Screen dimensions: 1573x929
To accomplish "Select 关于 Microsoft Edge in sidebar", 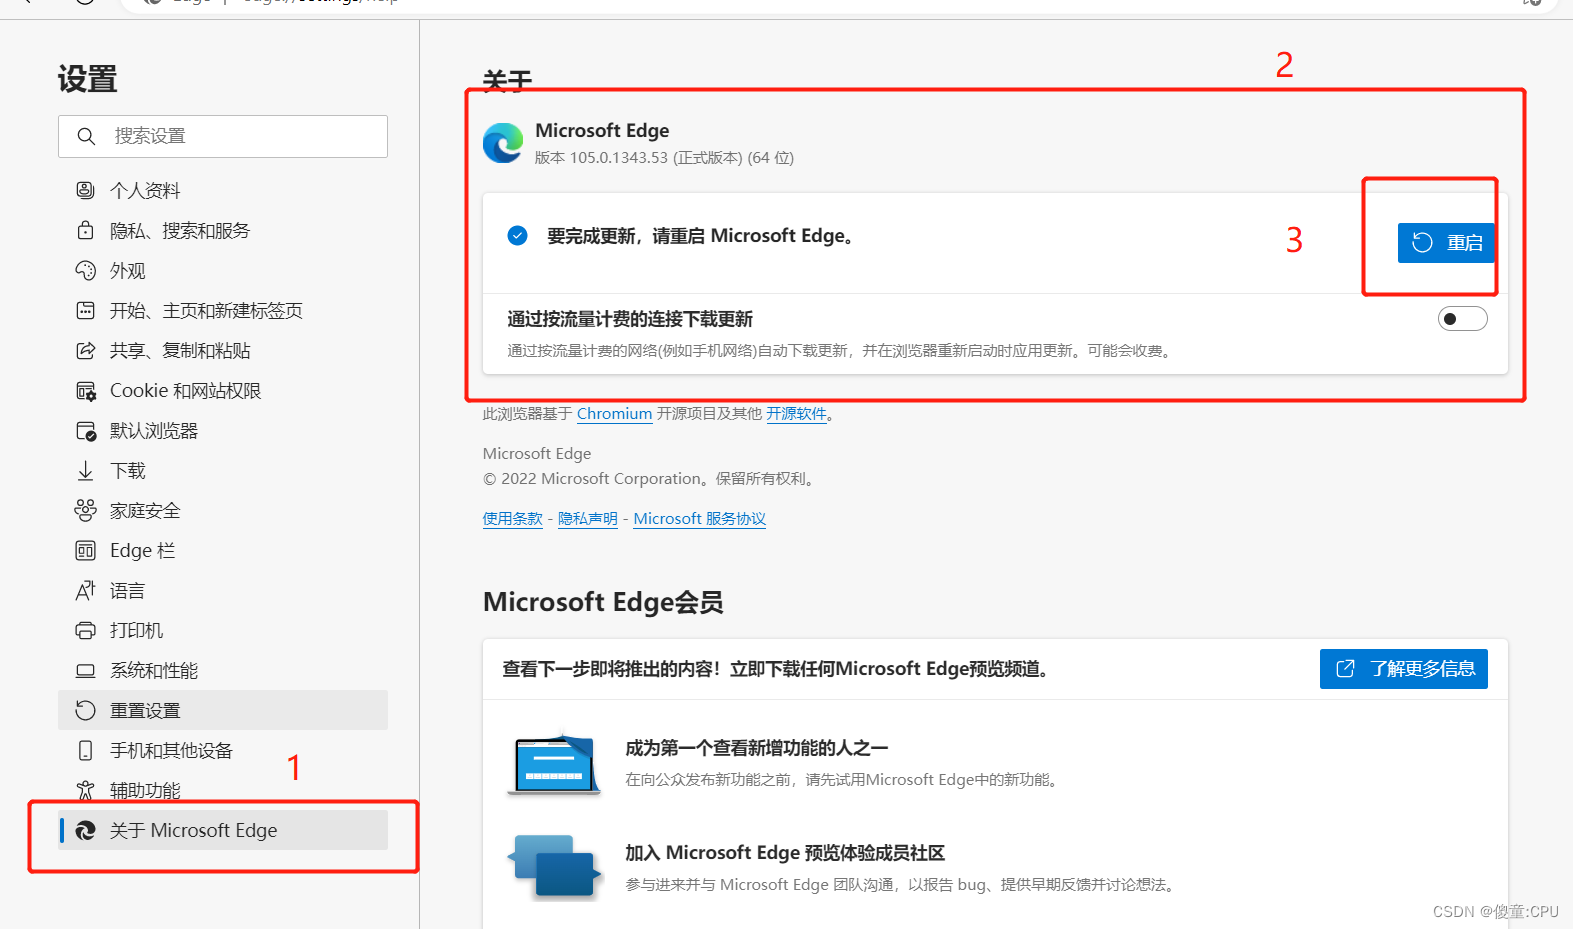I will pyautogui.click(x=223, y=830).
